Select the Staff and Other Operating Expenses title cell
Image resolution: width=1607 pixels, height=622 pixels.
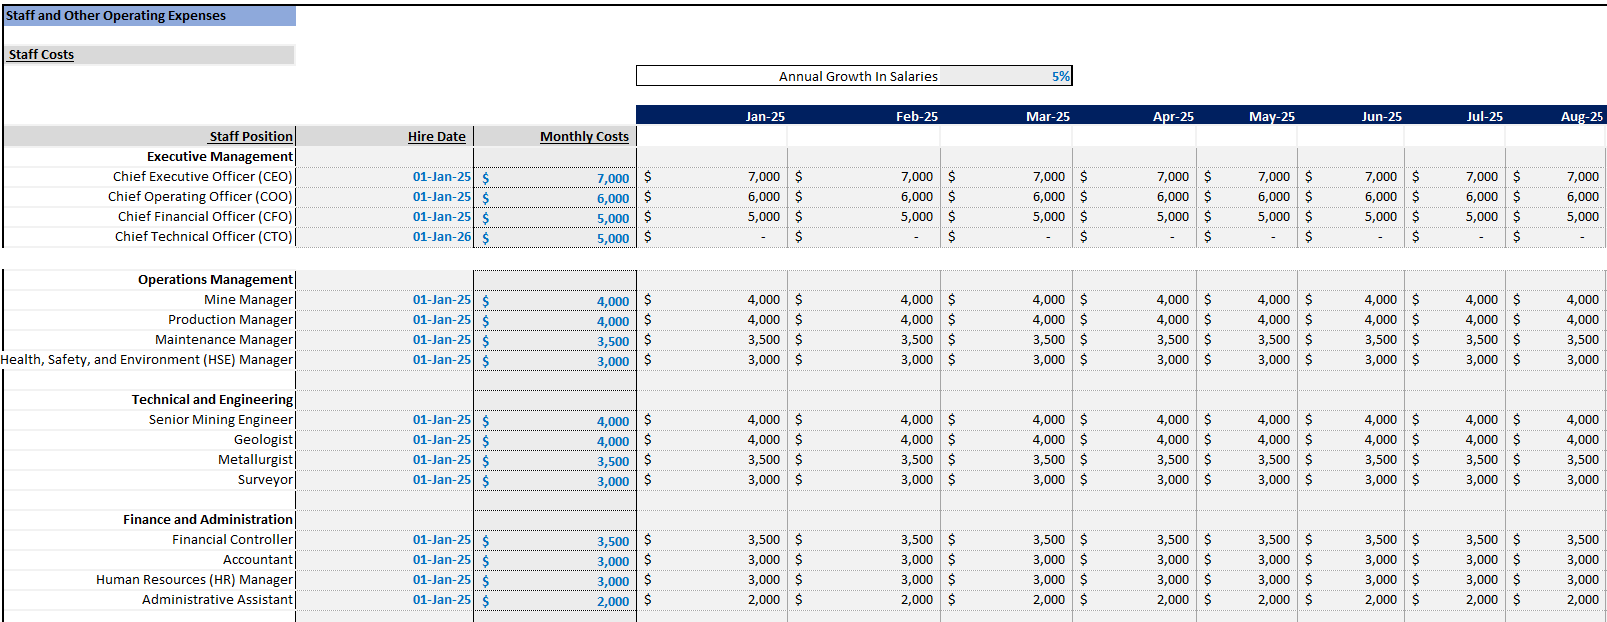[x=150, y=16]
